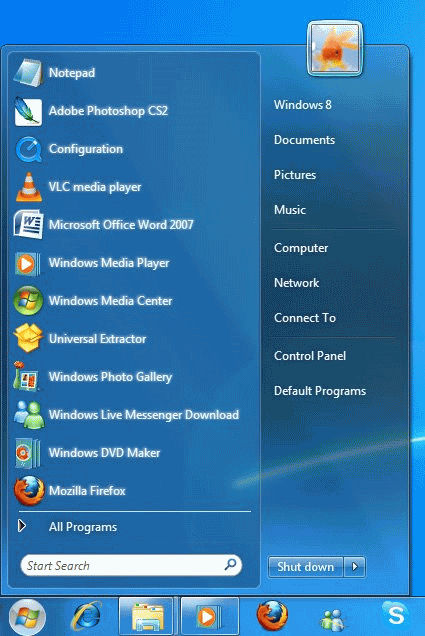Screen dimensions: 425x636
Task: Click Windows Photo Gallery text label
Action: coord(110,377)
